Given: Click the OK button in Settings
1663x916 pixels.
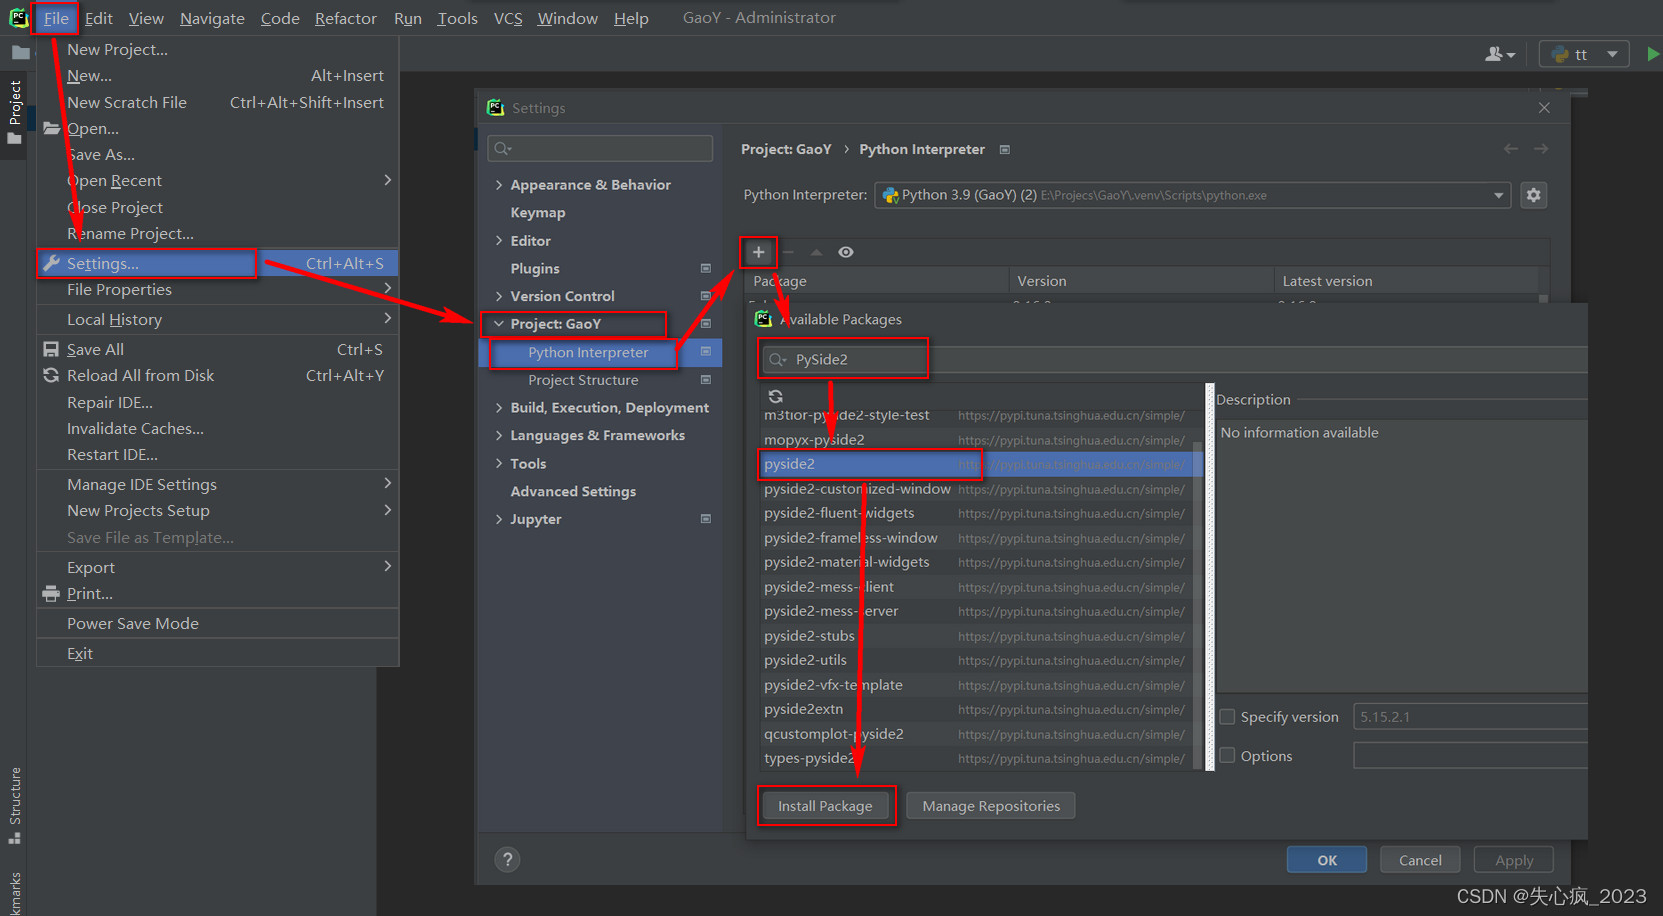Looking at the screenshot, I should pyautogui.click(x=1327, y=860).
